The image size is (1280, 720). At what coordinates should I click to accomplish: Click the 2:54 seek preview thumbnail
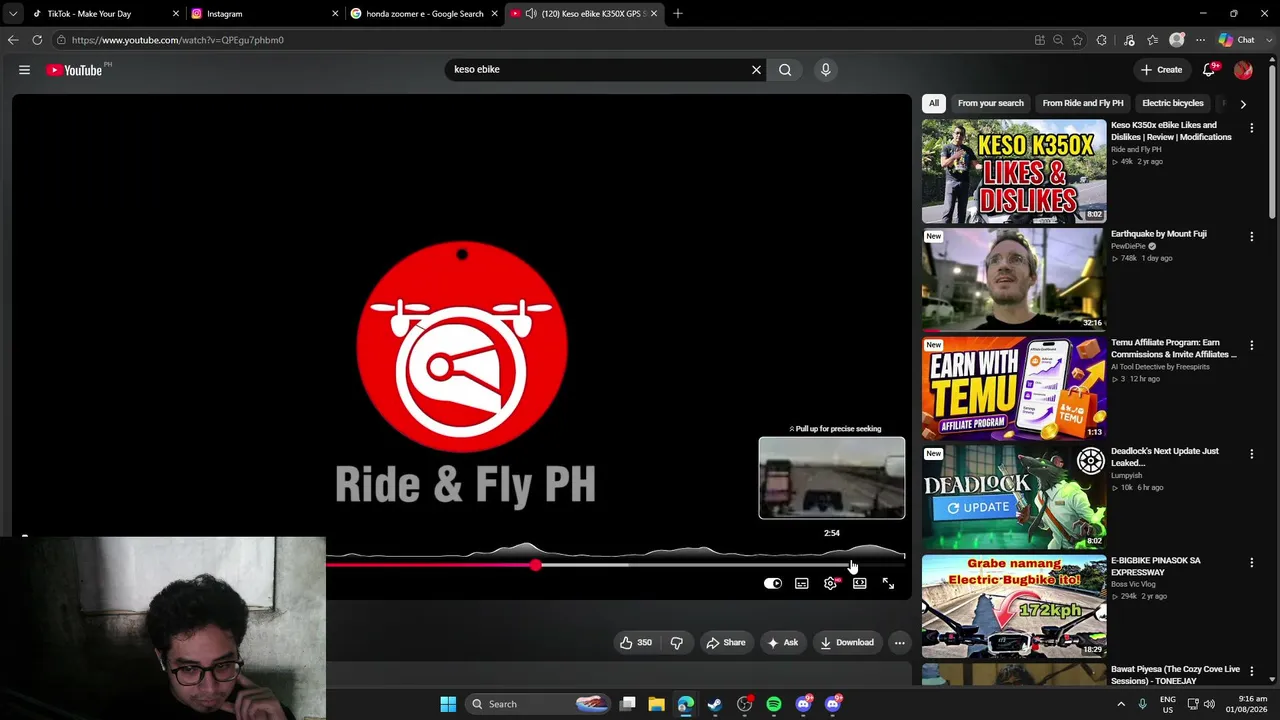(x=832, y=478)
